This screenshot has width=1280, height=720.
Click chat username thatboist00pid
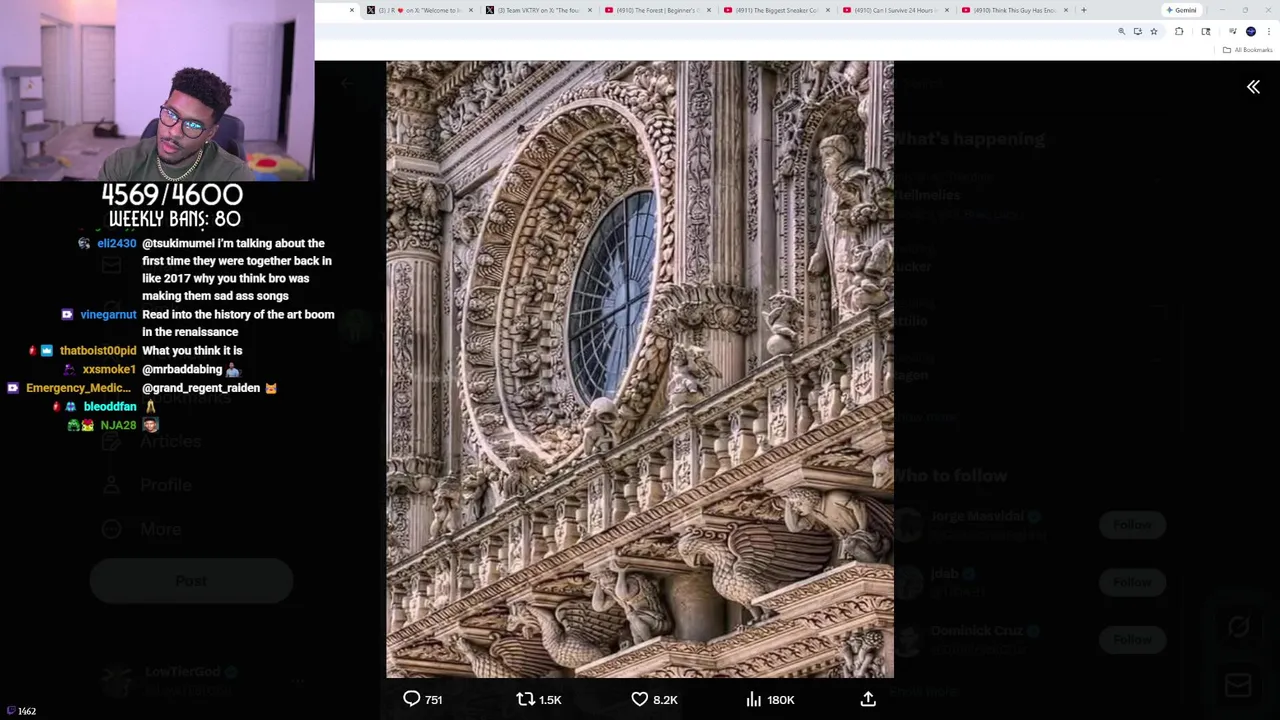(x=98, y=350)
